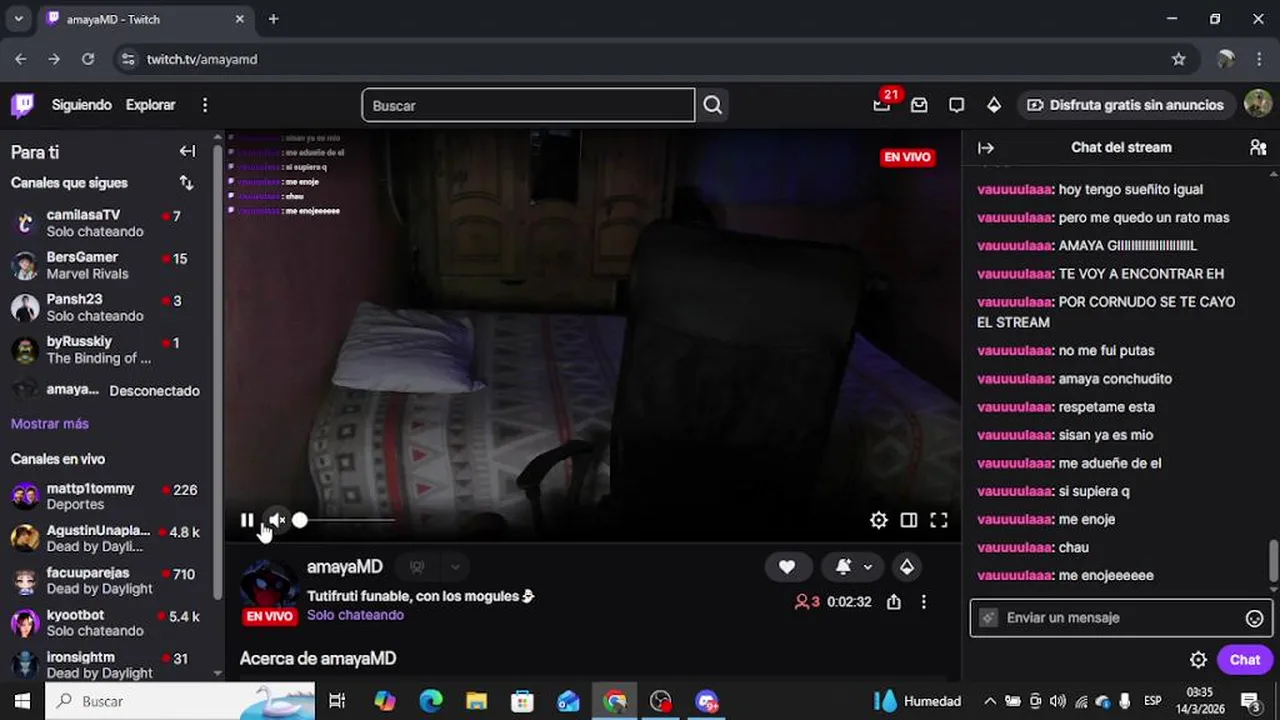This screenshot has width=1280, height=720.
Task: Click the EN VIVO badge on the player
Action: pos(907,157)
